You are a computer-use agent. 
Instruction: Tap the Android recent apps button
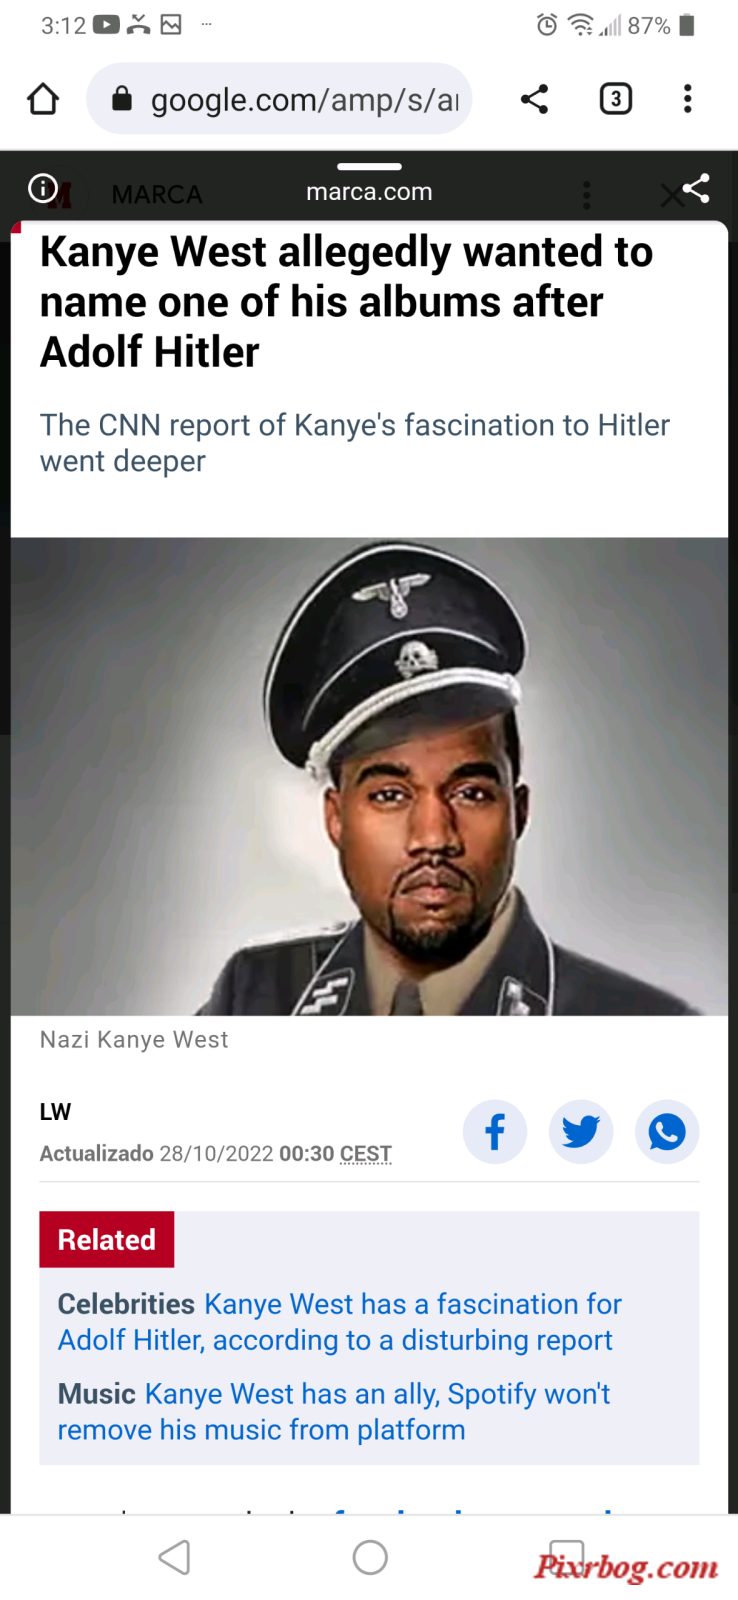pos(566,1557)
